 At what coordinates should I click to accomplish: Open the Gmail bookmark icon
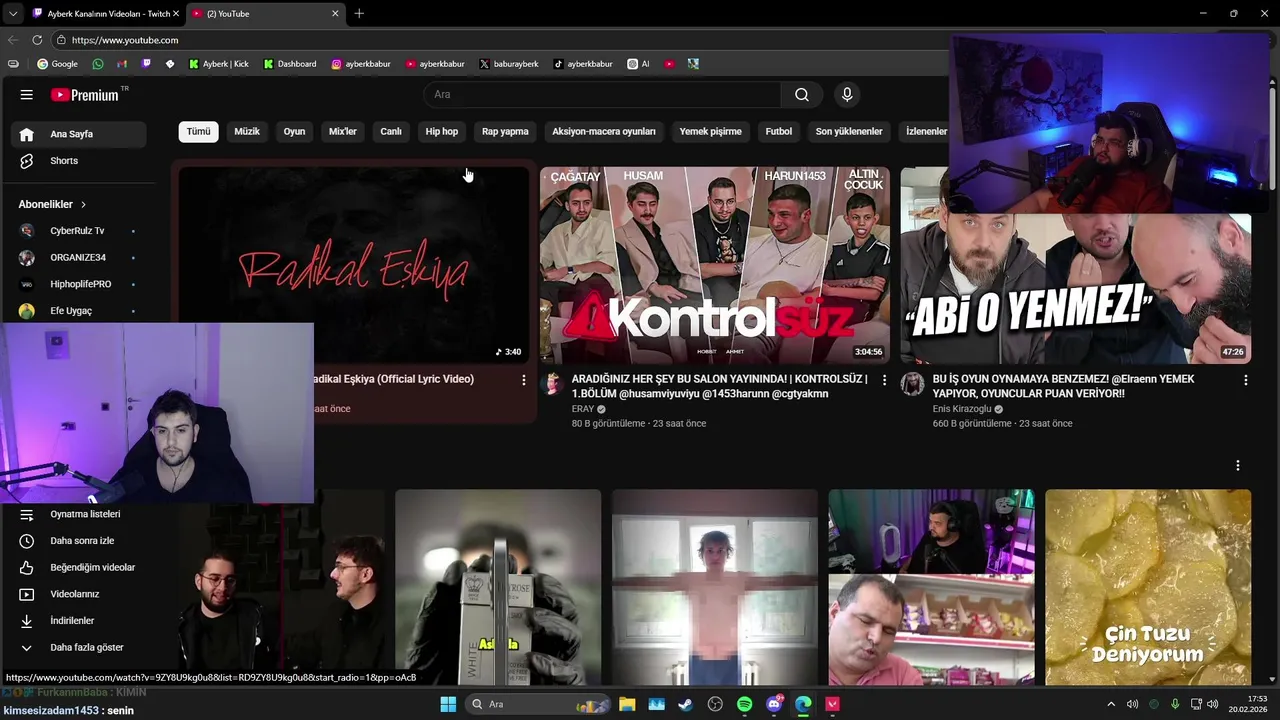pyautogui.click(x=122, y=64)
